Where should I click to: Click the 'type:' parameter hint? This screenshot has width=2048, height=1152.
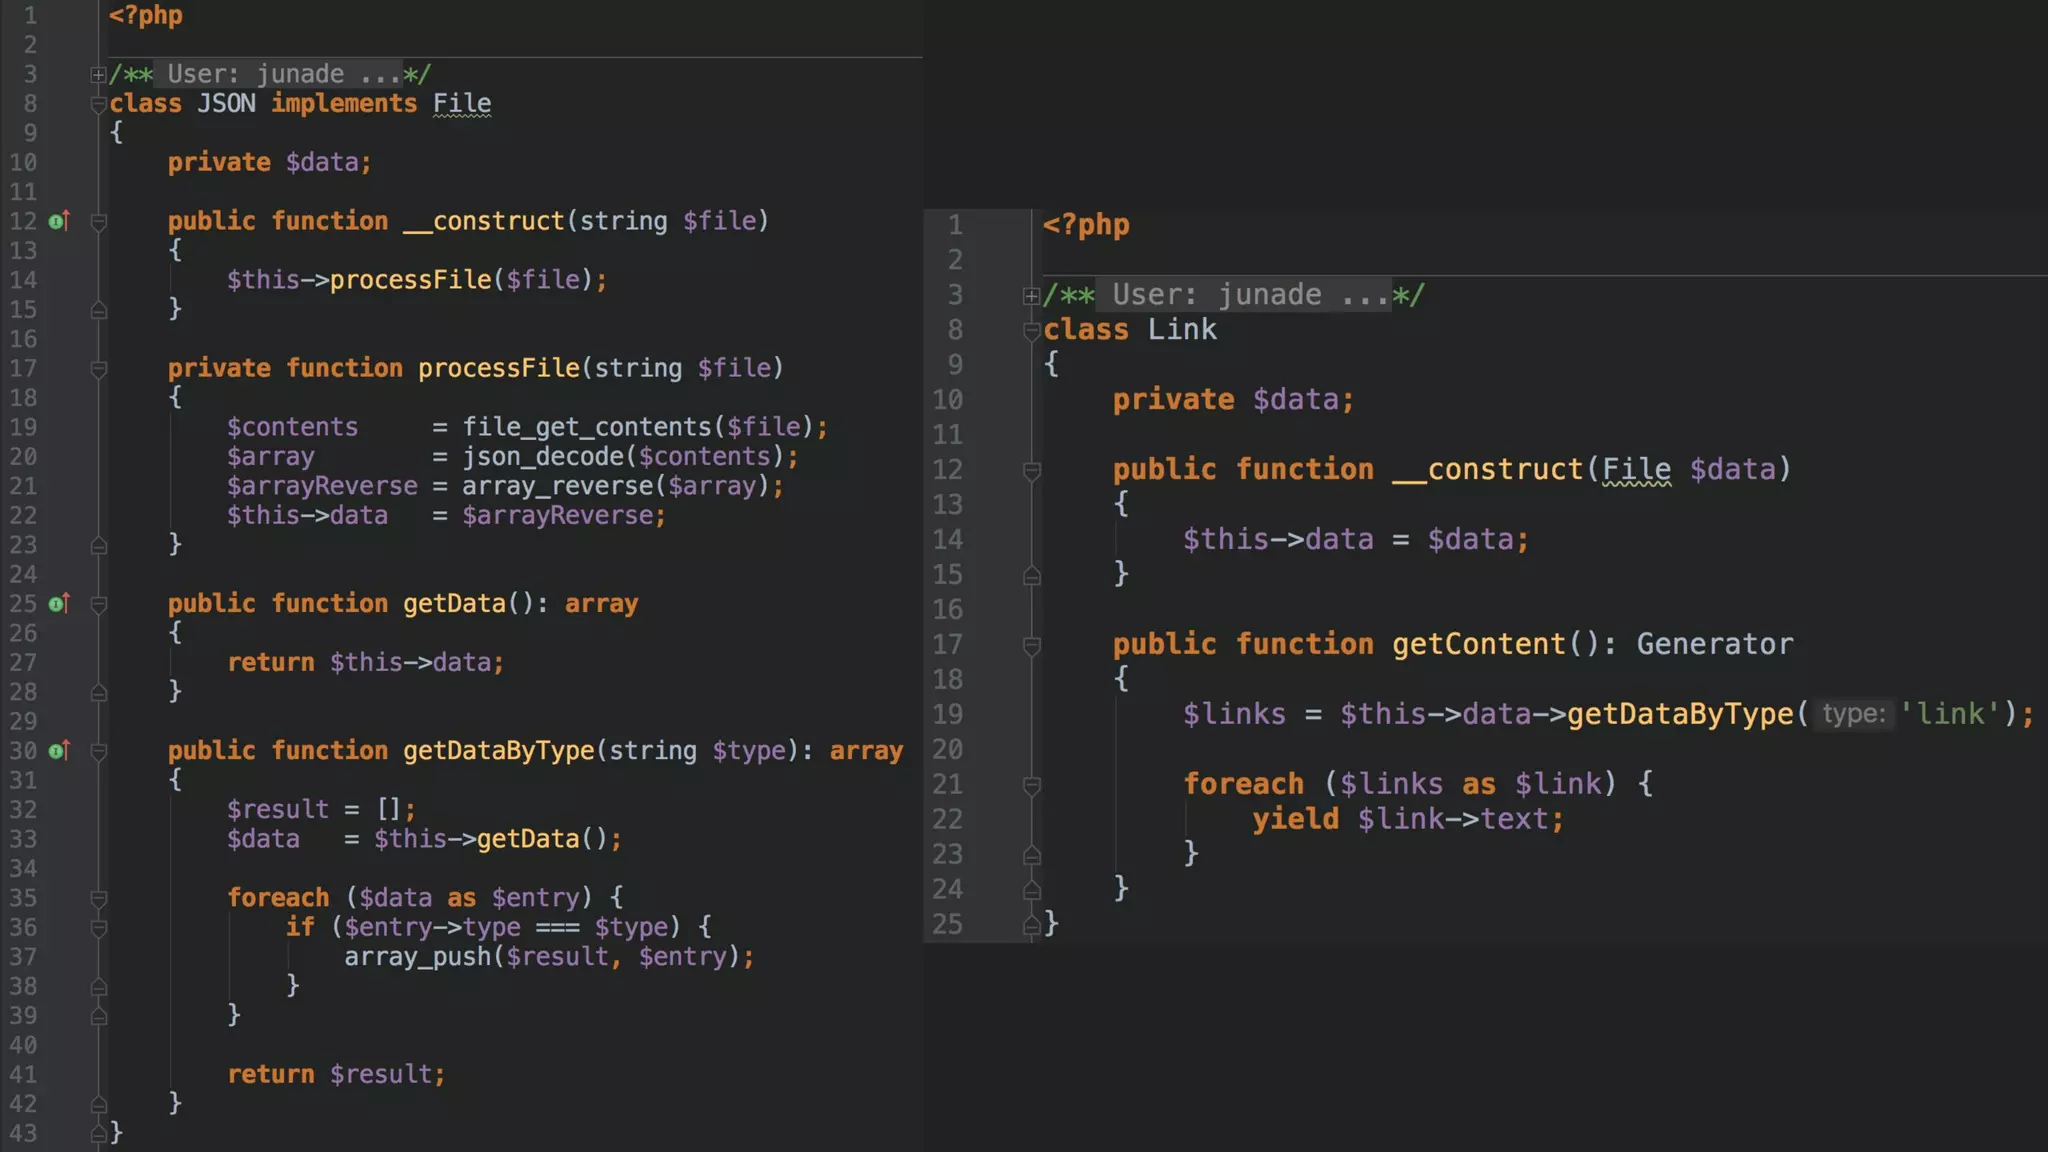pyautogui.click(x=1852, y=714)
